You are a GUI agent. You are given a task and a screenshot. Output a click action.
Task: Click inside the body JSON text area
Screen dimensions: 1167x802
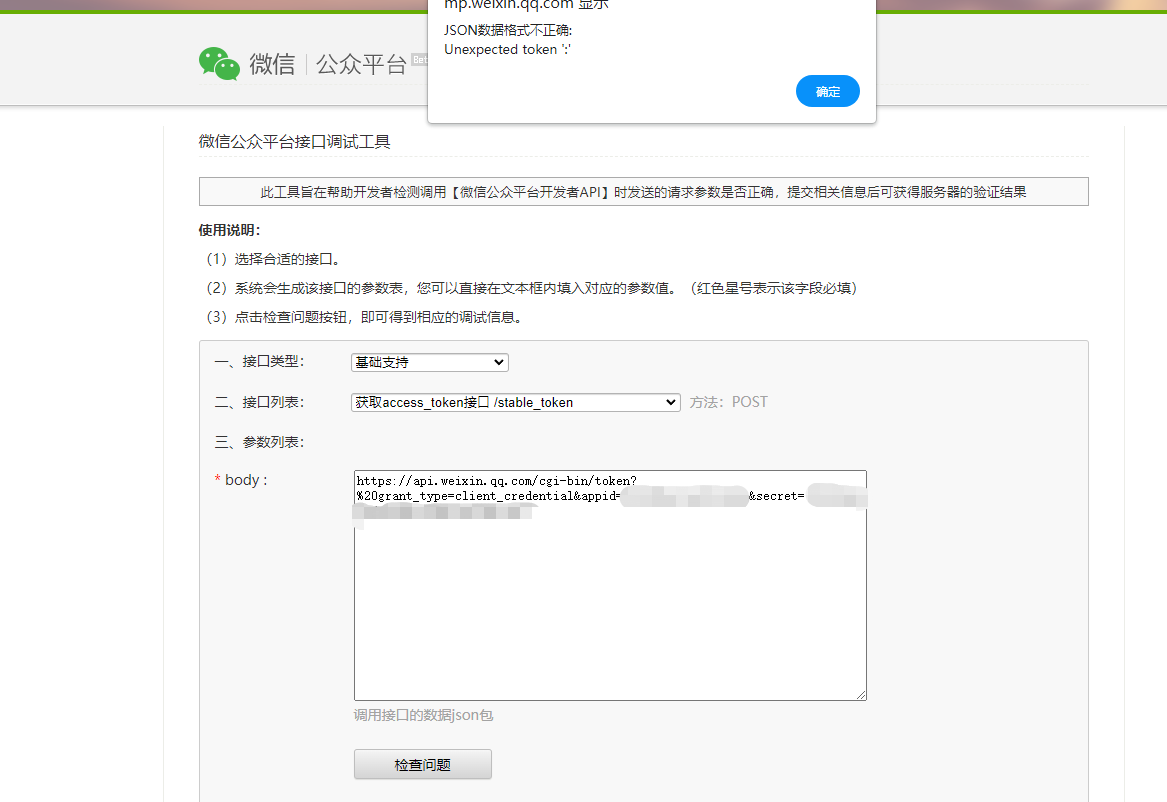610,586
